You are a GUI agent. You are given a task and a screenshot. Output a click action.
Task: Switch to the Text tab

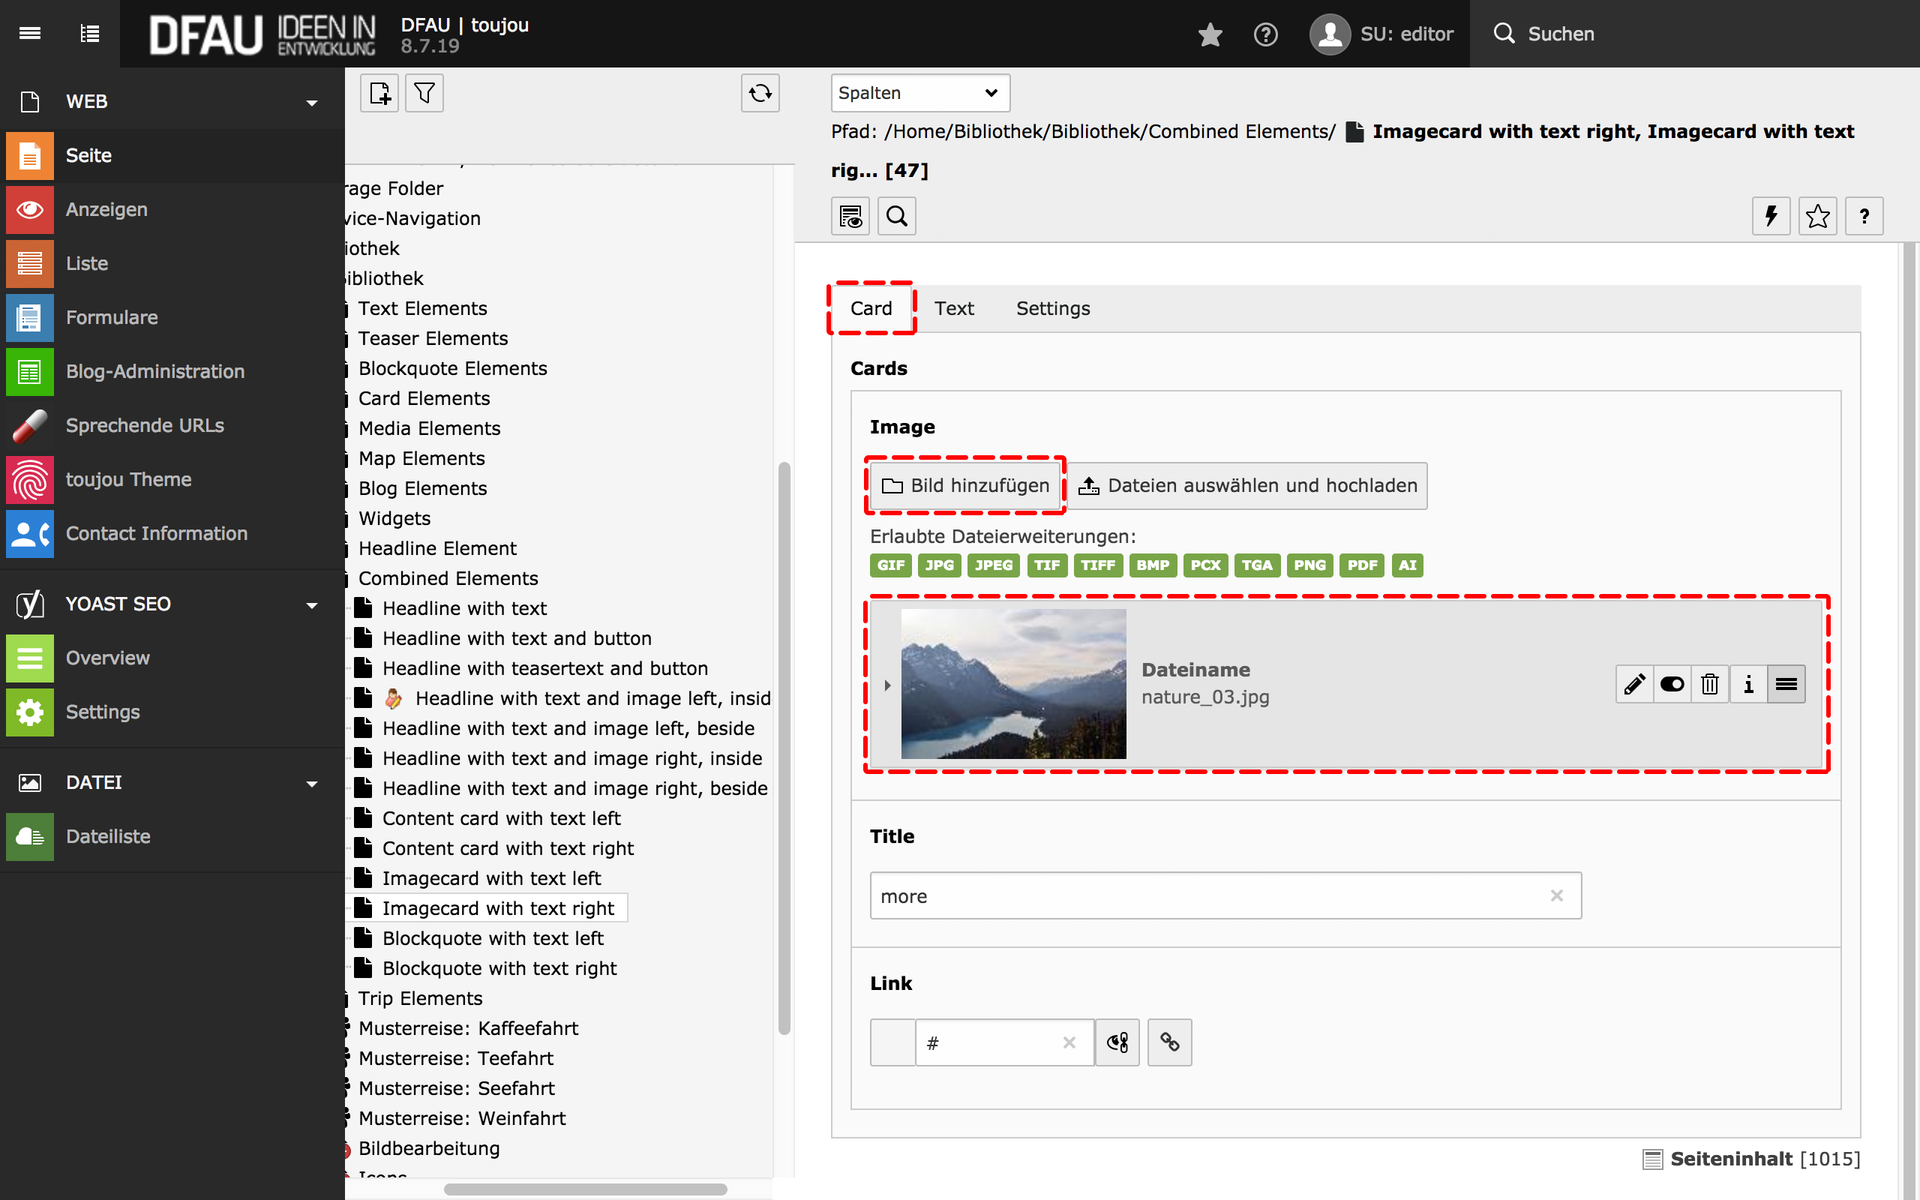click(x=954, y=308)
